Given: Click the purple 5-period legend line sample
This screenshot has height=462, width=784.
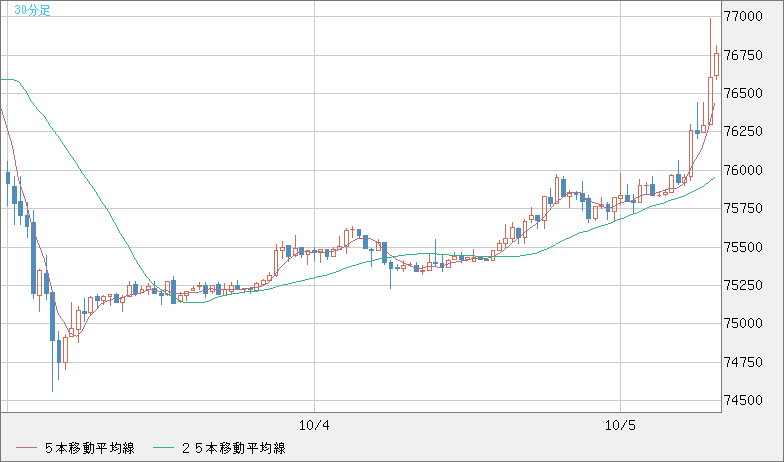Looking at the screenshot, I should 26,448.
